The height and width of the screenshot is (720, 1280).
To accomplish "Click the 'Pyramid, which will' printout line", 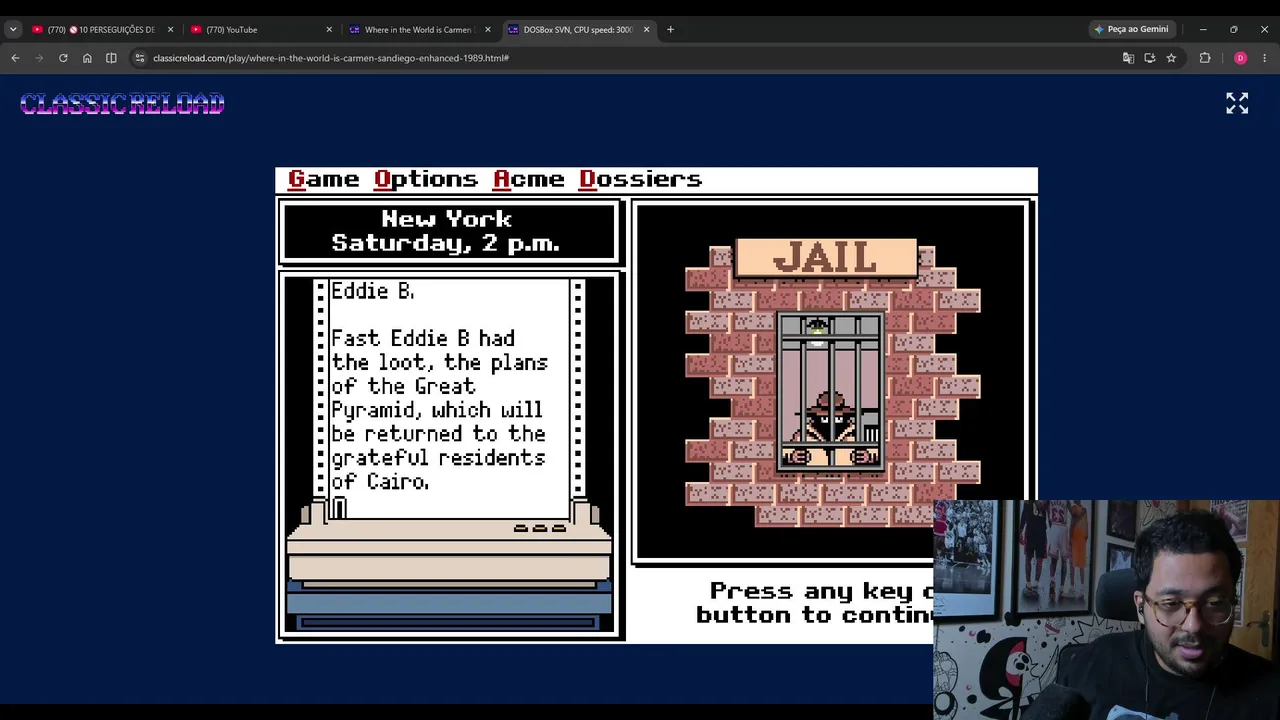I will (437, 410).
